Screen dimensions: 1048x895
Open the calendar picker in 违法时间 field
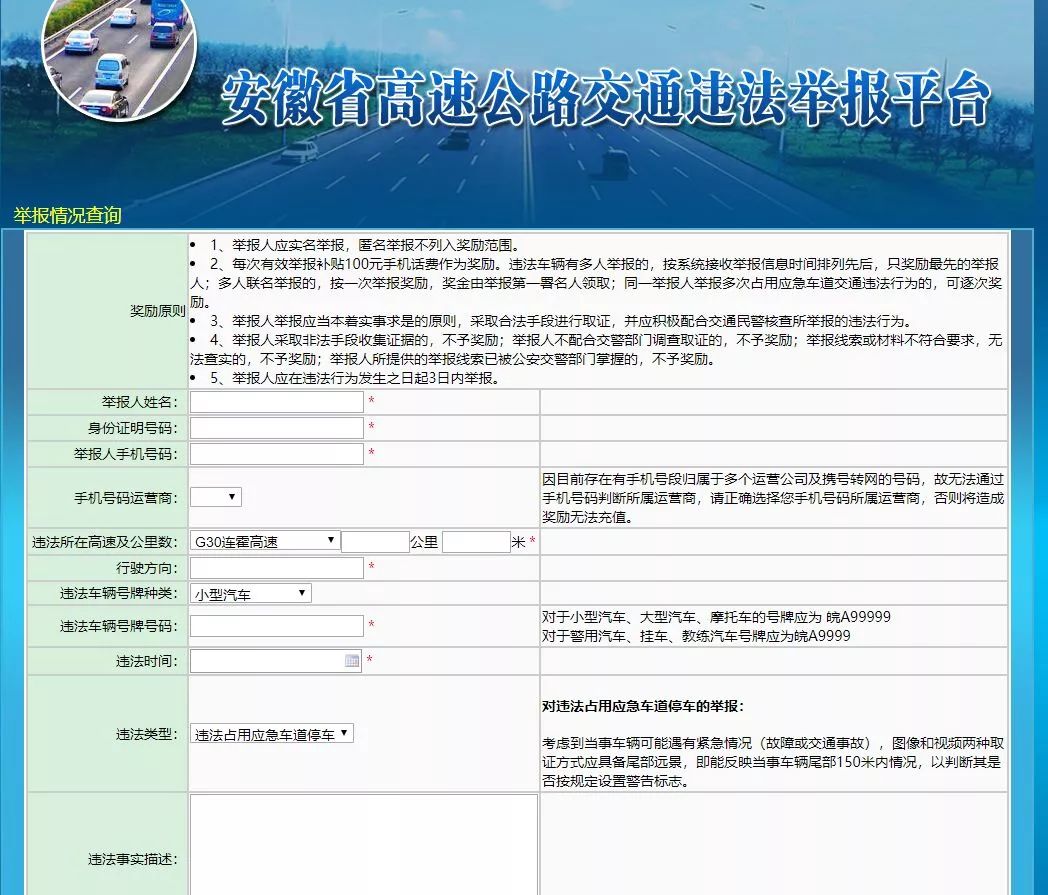tap(352, 661)
